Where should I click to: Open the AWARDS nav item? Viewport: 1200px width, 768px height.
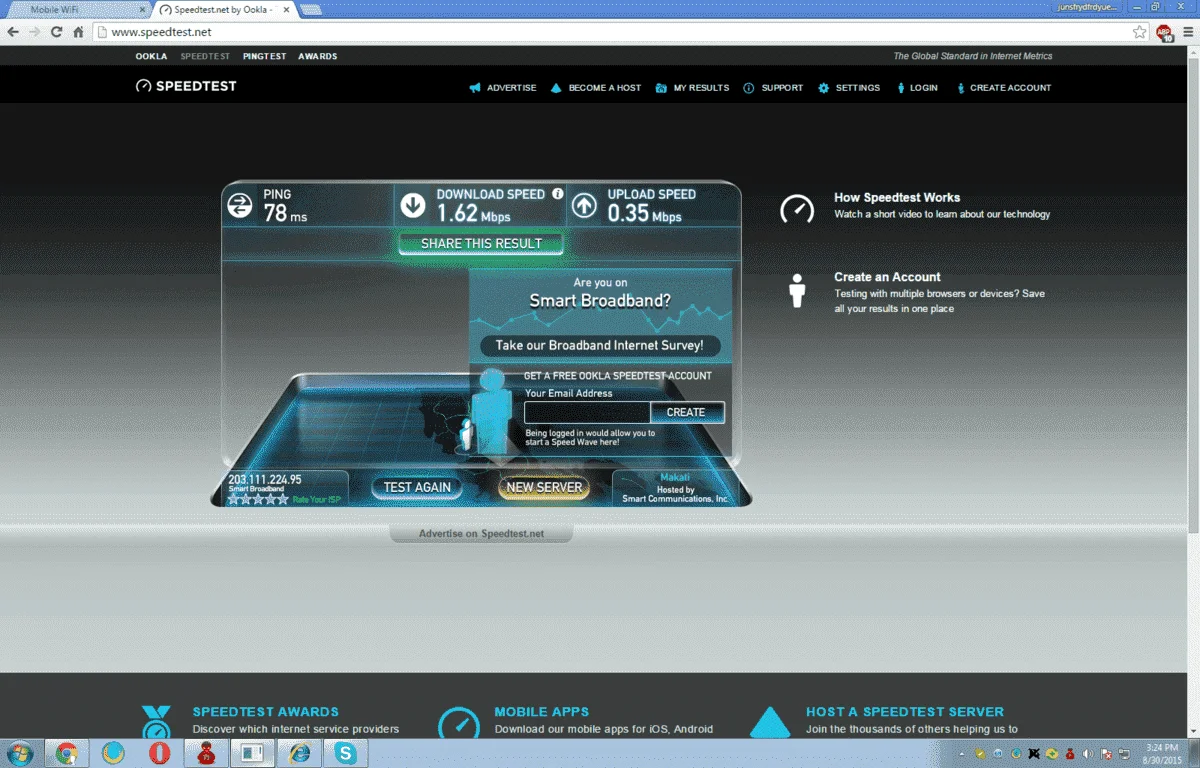click(318, 56)
